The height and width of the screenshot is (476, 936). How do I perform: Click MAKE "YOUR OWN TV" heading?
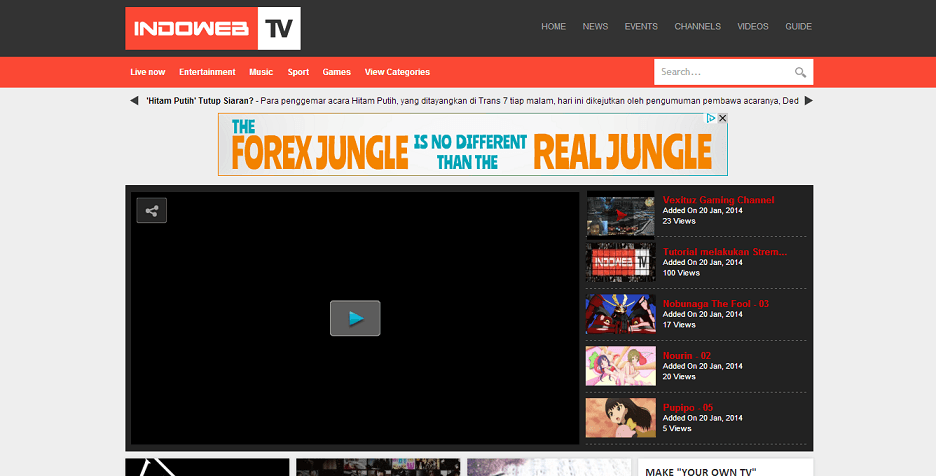tap(701, 472)
